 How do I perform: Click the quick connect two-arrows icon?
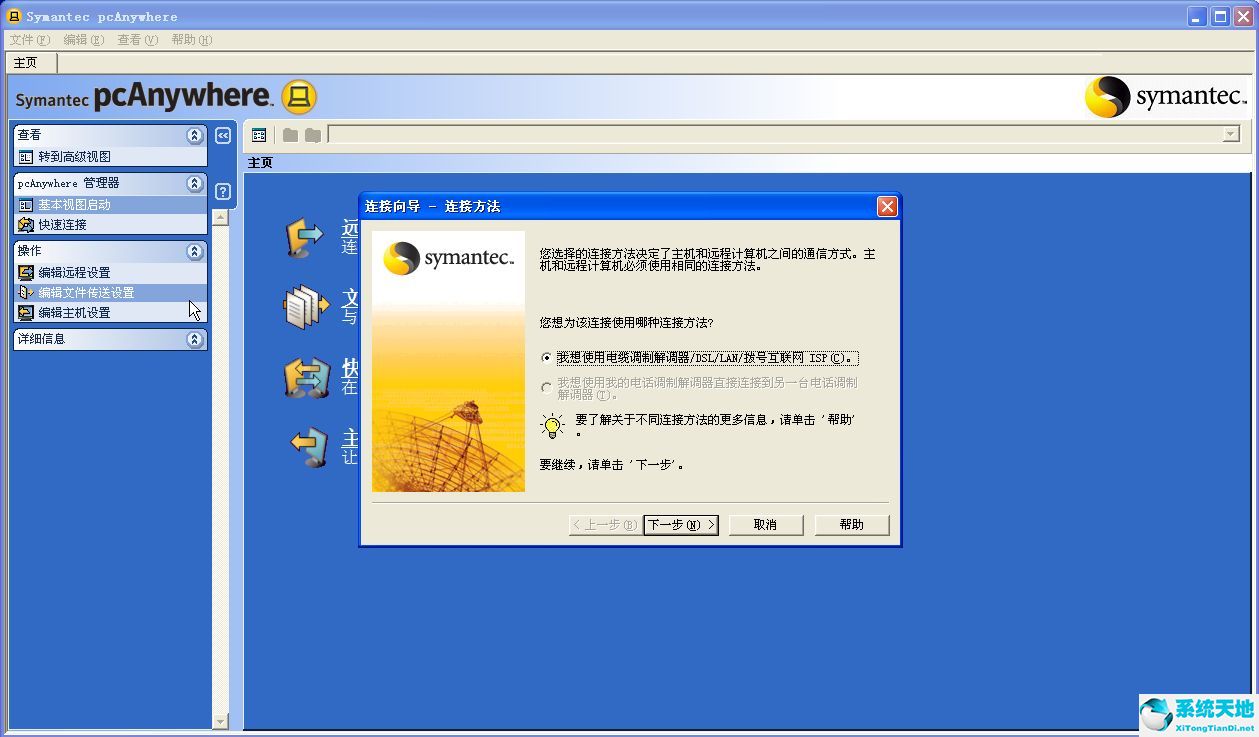[x=307, y=377]
